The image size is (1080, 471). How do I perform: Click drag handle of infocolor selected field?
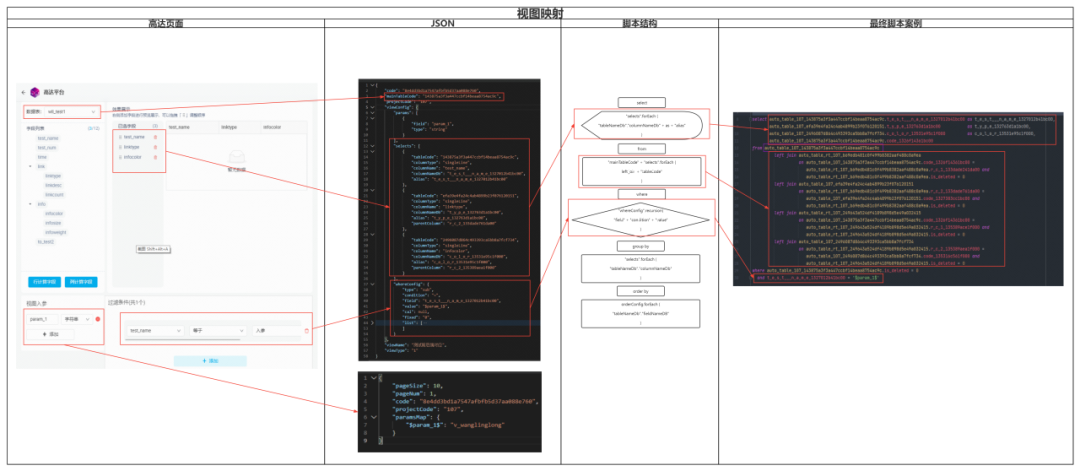click(x=120, y=158)
